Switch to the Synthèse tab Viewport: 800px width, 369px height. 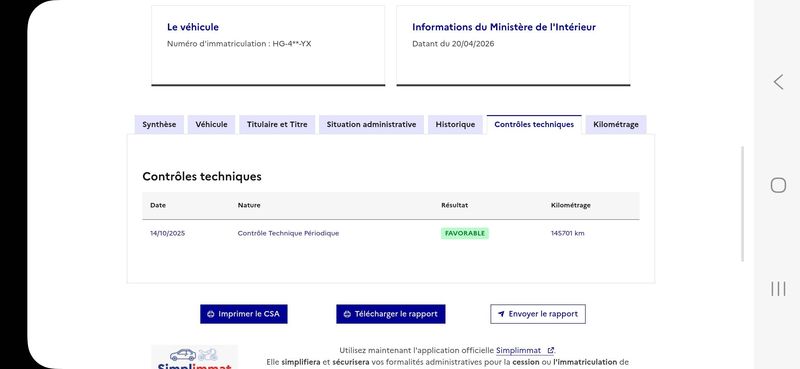click(159, 125)
